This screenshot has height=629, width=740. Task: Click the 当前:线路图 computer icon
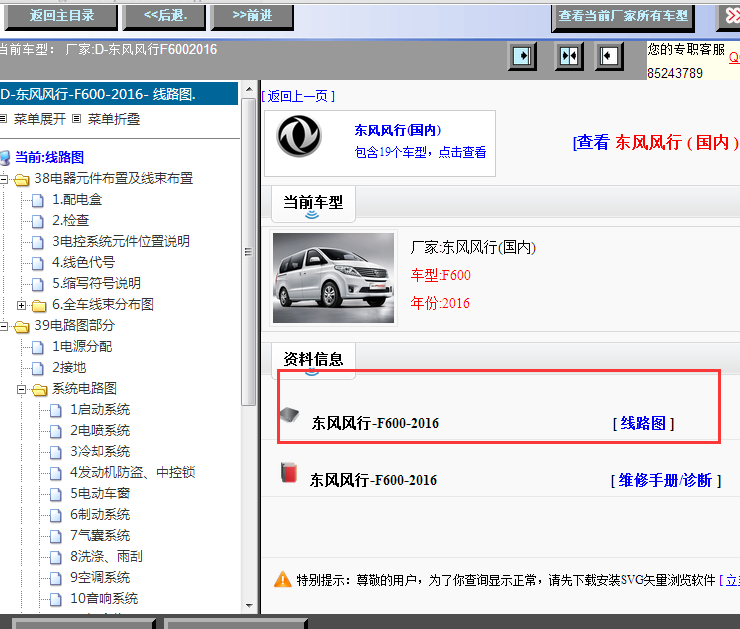coord(5,158)
